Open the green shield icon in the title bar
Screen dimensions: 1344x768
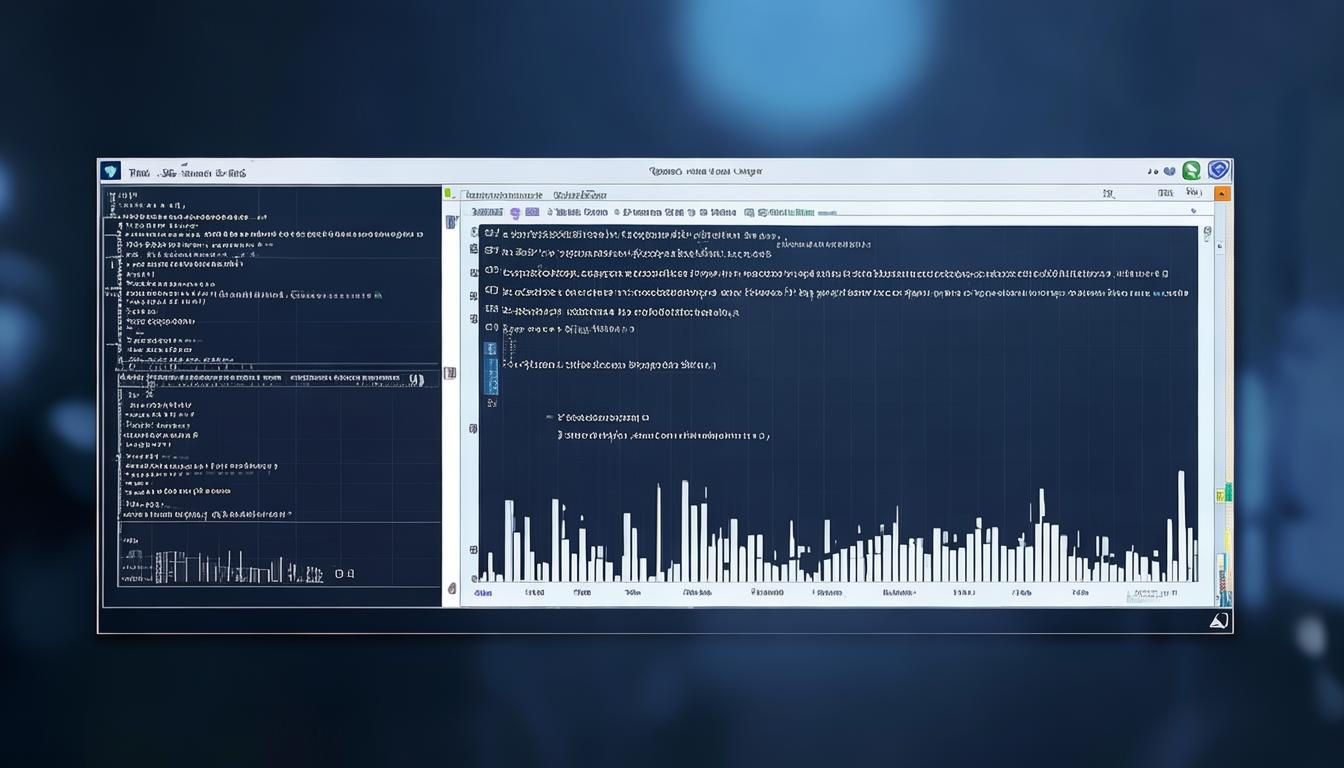tap(1191, 170)
